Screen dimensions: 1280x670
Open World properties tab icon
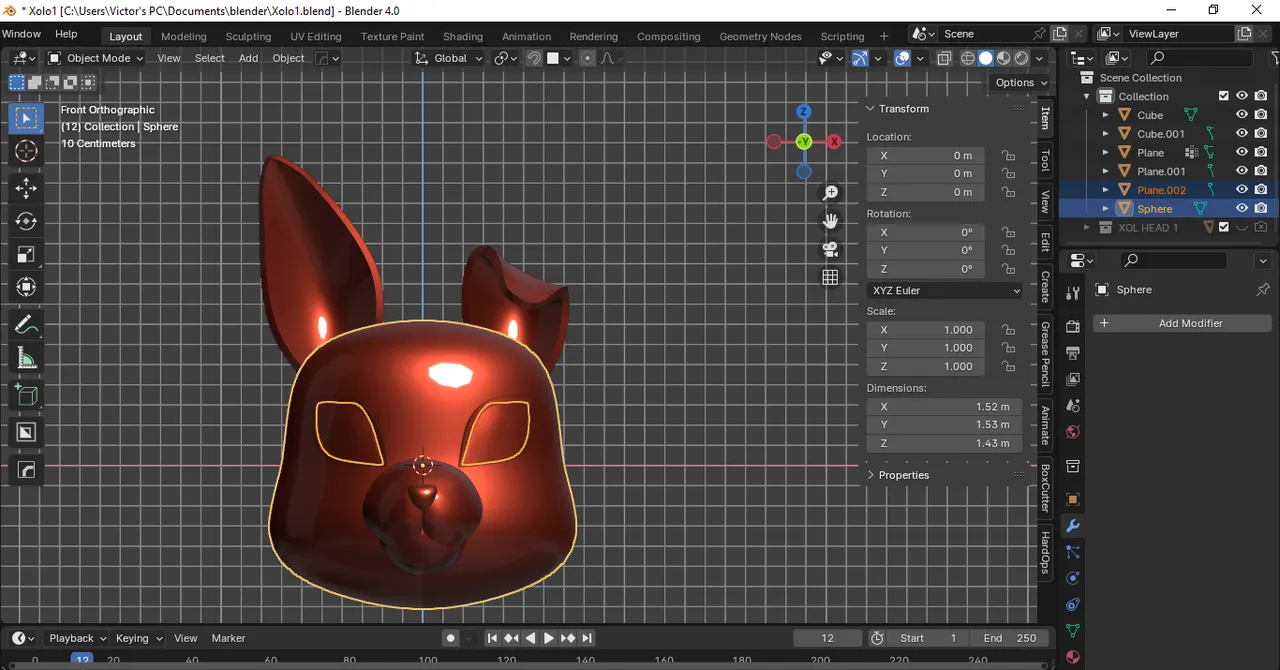pos(1073,432)
